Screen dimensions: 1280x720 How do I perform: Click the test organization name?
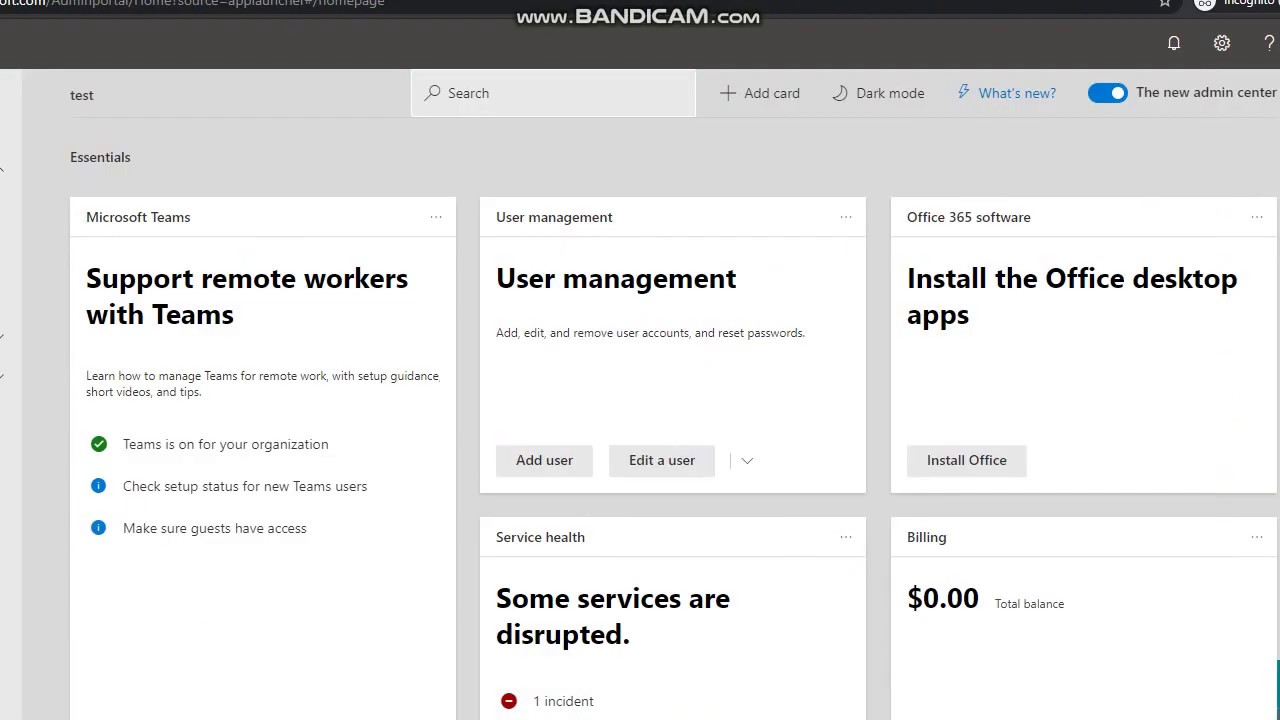[82, 95]
